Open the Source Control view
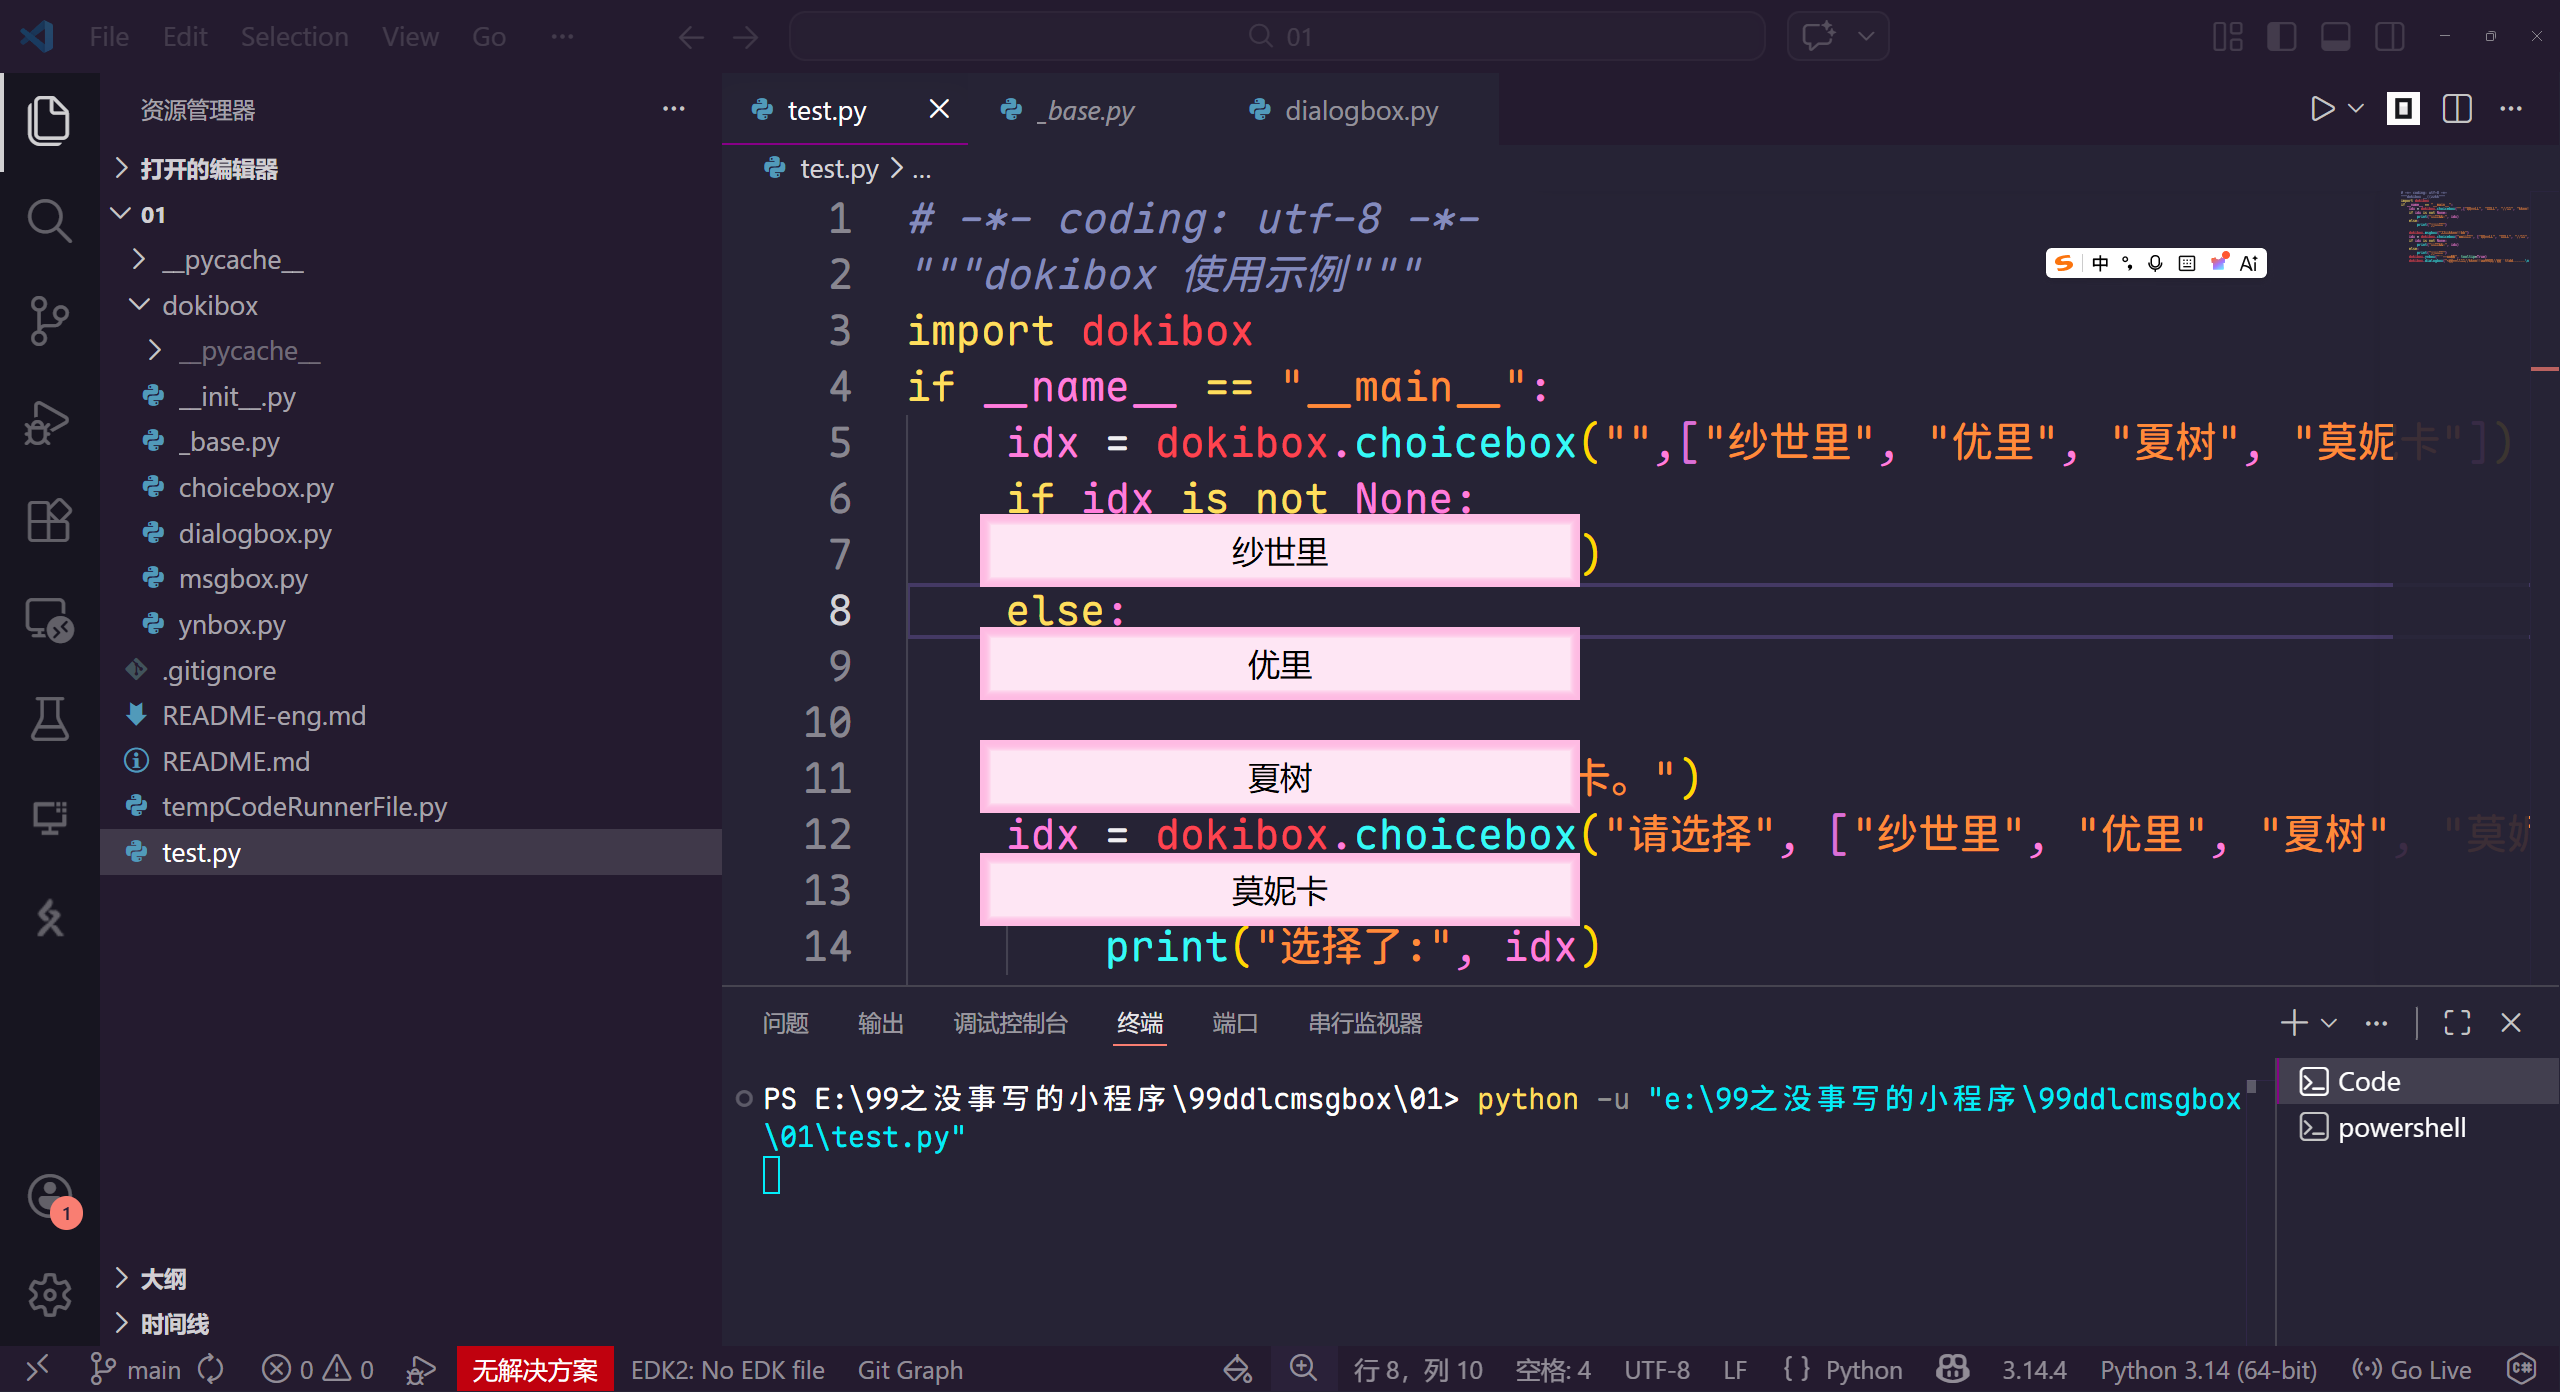Screen dimensions: 2560x1392 pos(49,321)
